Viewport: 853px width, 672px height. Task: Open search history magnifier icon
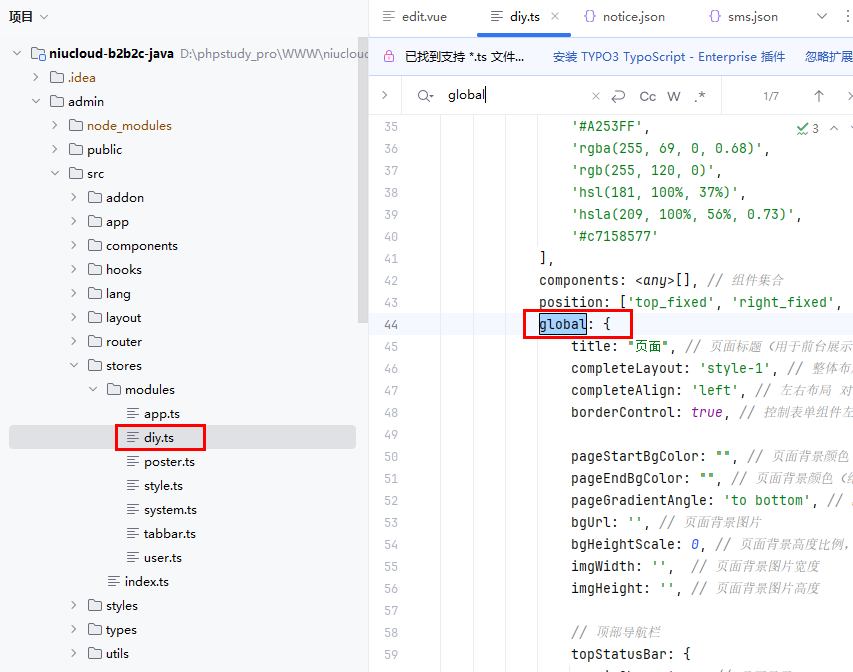[x=426, y=96]
